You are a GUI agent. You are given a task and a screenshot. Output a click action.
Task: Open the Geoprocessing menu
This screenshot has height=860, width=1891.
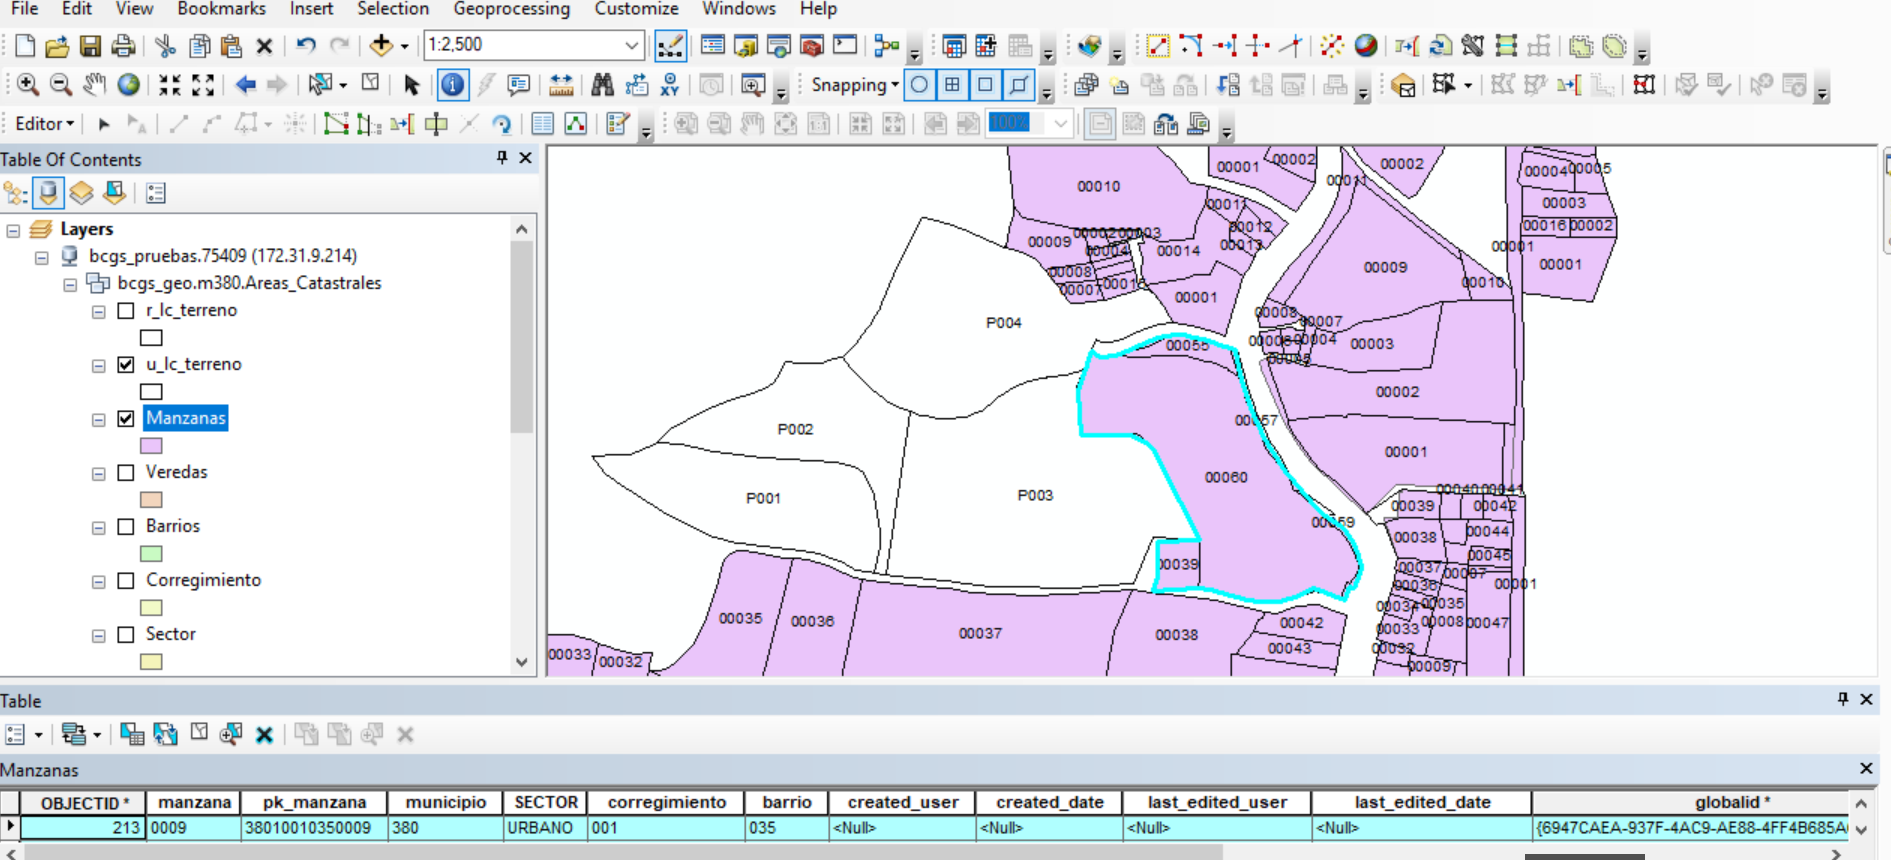(x=511, y=9)
